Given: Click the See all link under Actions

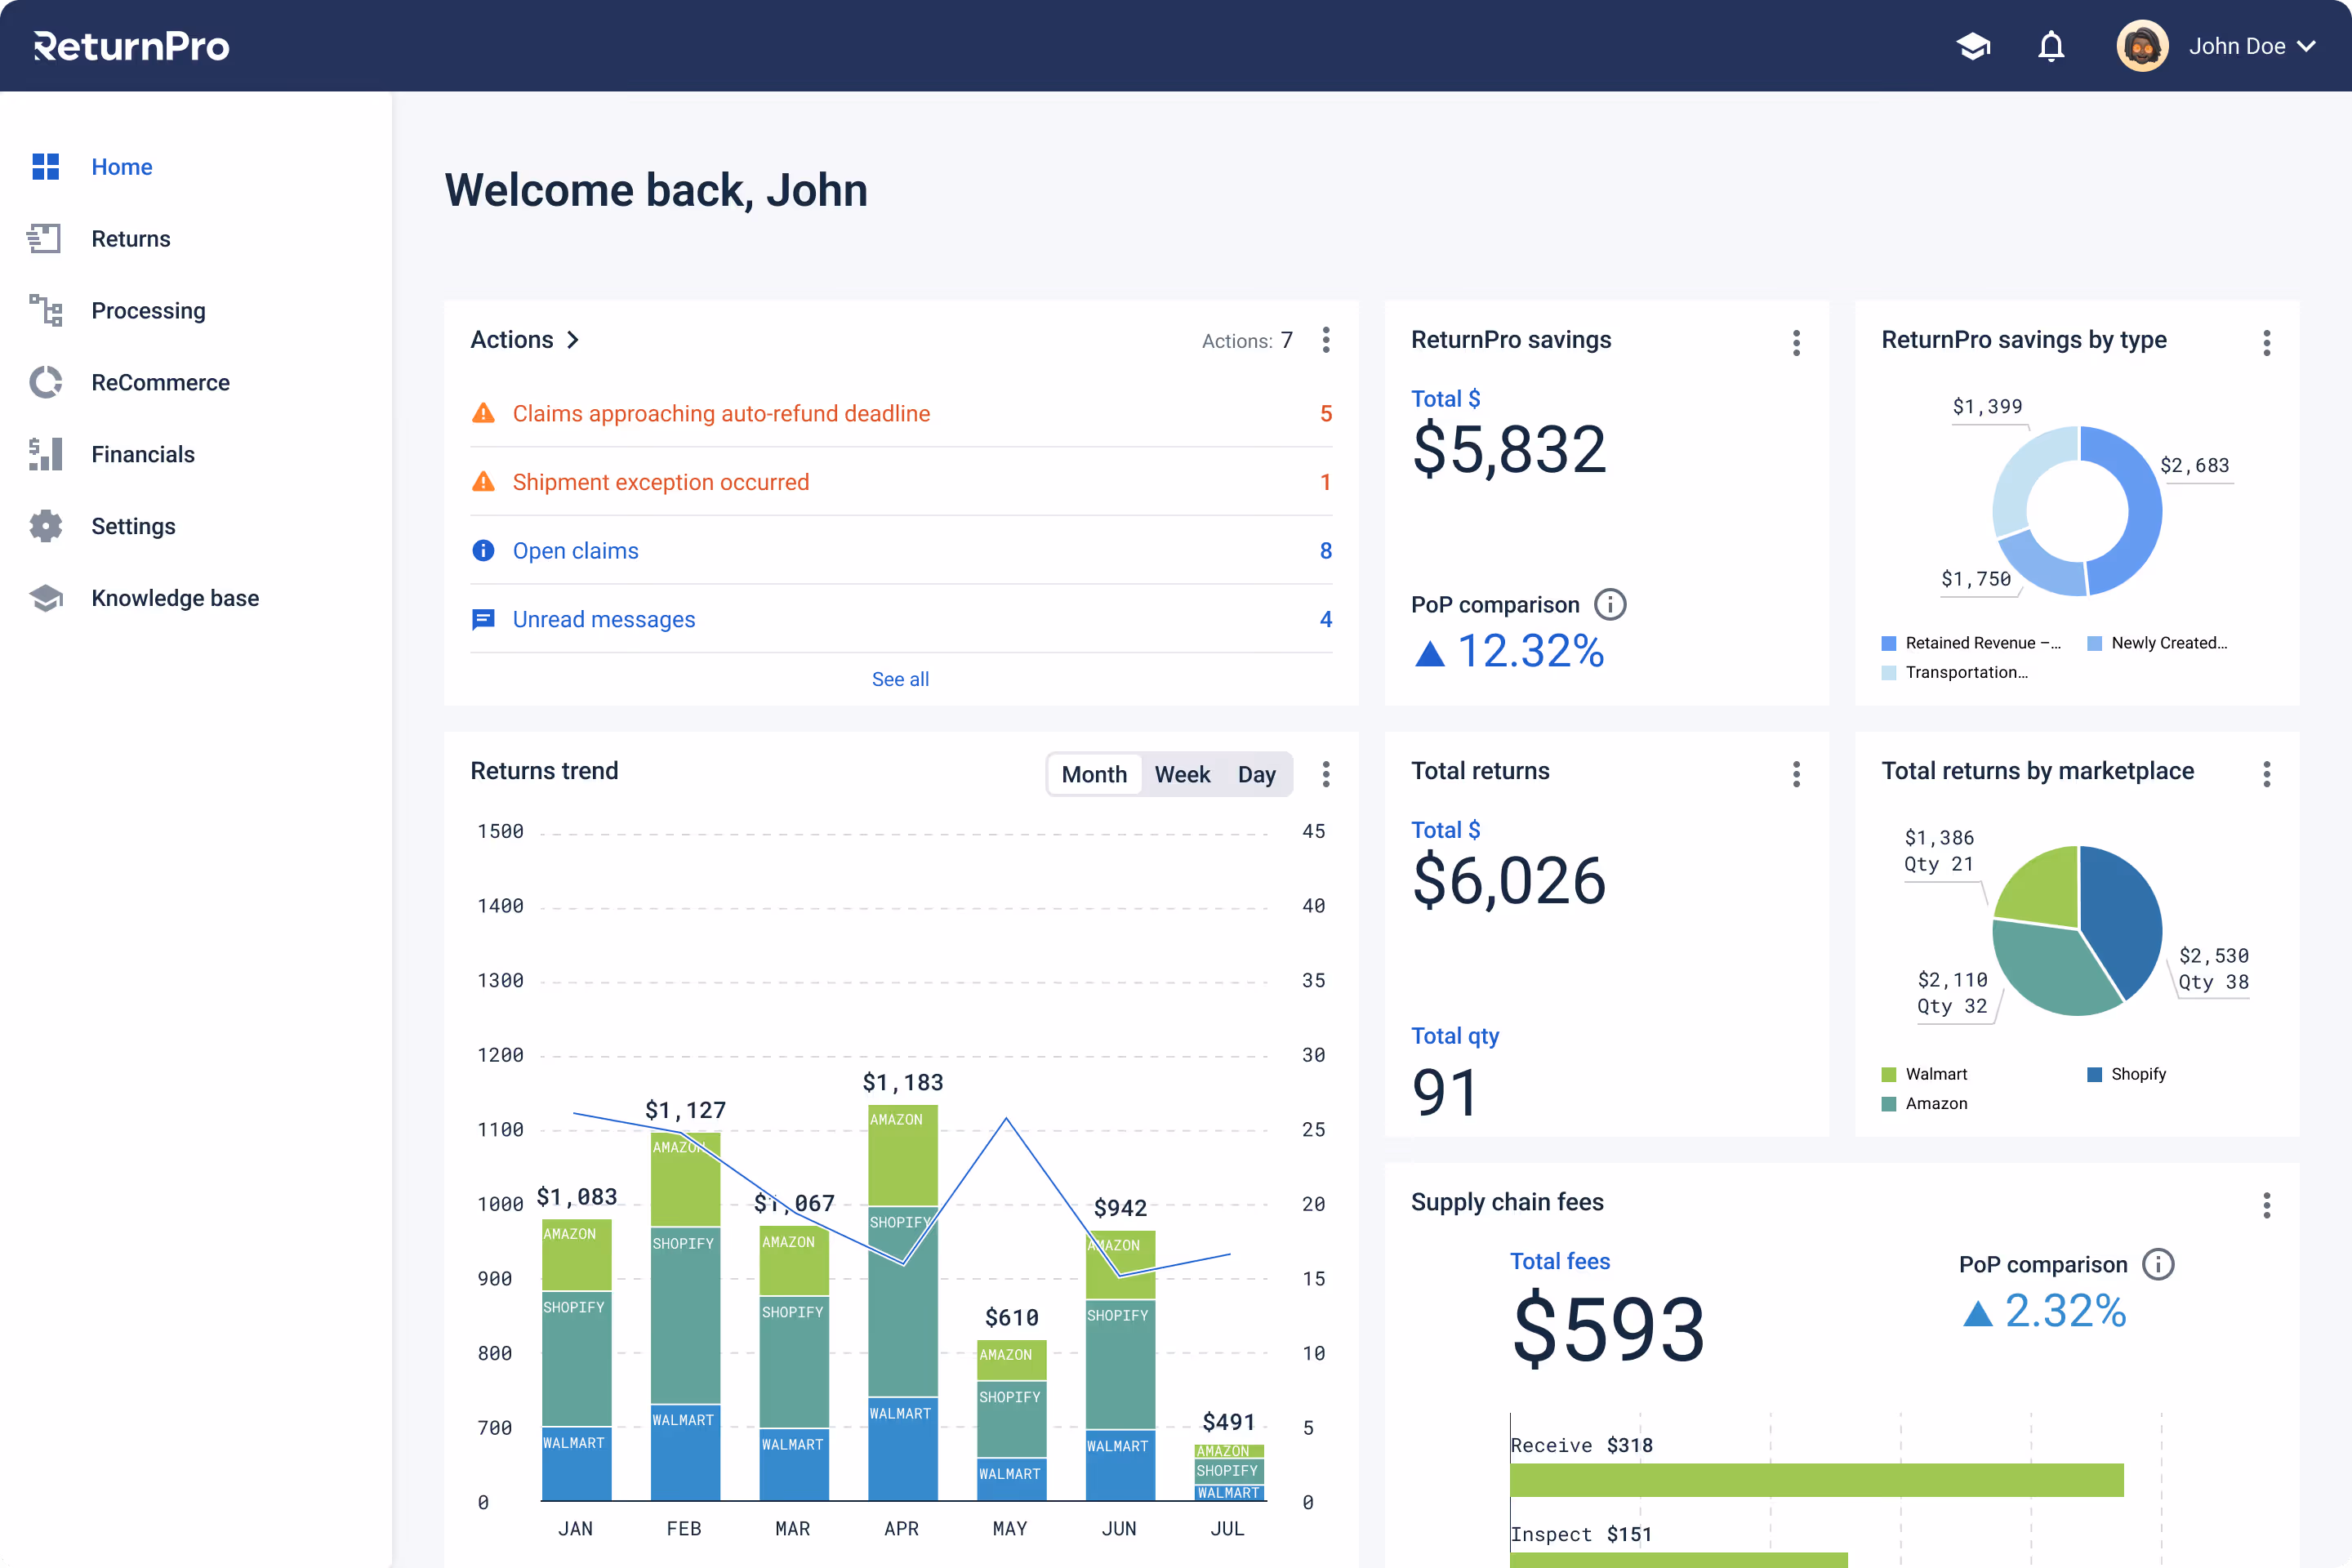Looking at the screenshot, I should (900, 679).
